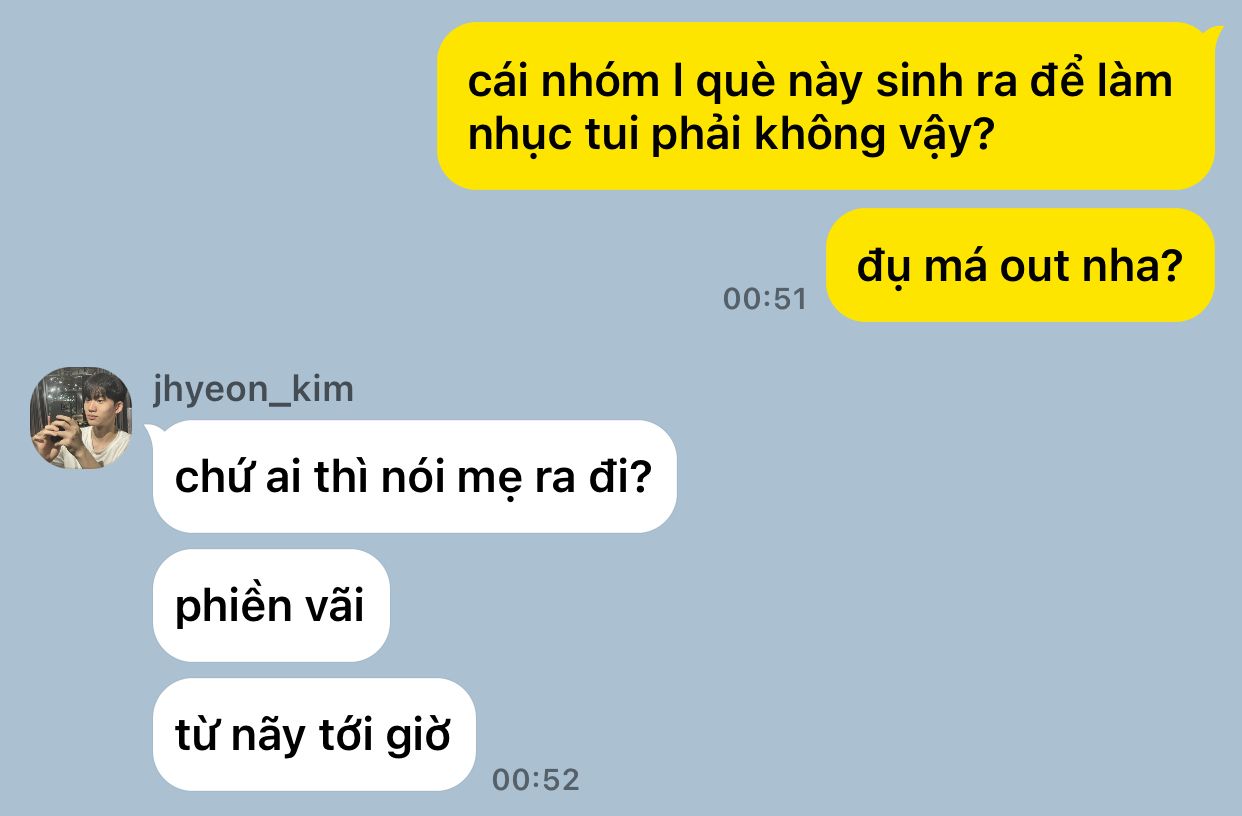Select the "chứ ai thì nói mẹ ra đi?" message
The image size is (1242, 816).
tap(414, 477)
